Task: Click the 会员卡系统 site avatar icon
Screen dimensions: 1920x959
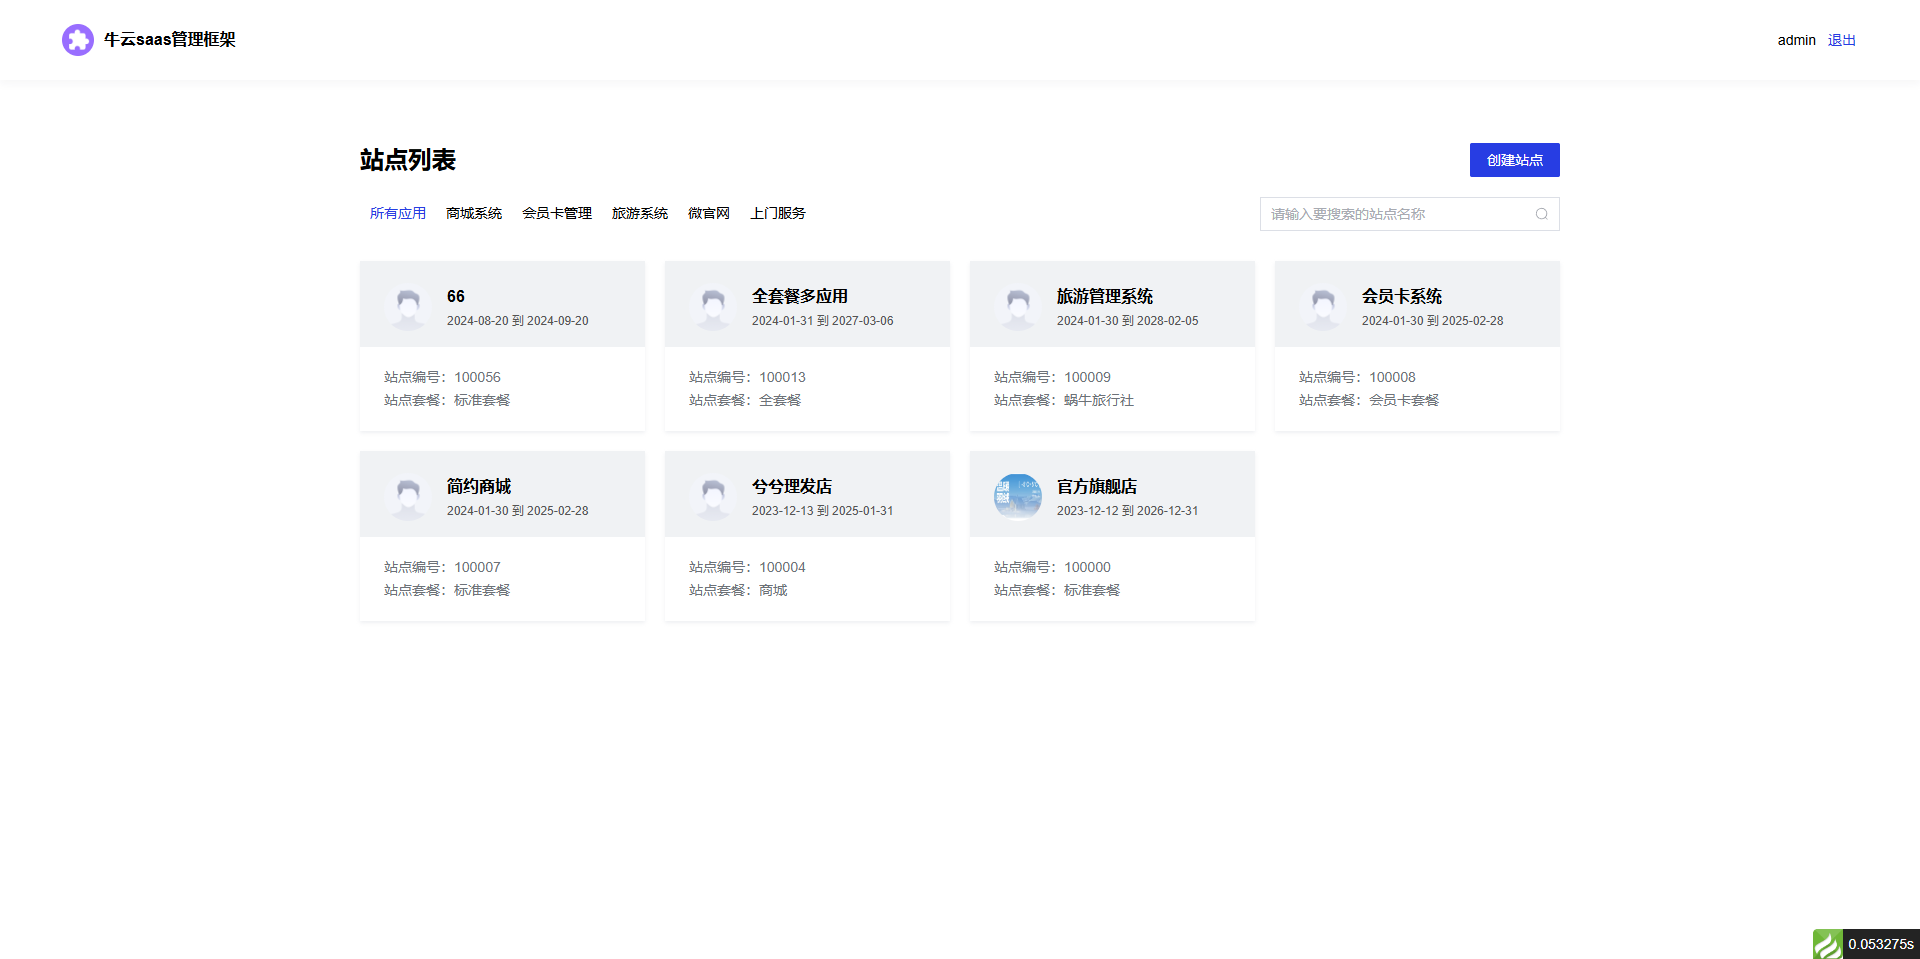Action: tap(1323, 306)
